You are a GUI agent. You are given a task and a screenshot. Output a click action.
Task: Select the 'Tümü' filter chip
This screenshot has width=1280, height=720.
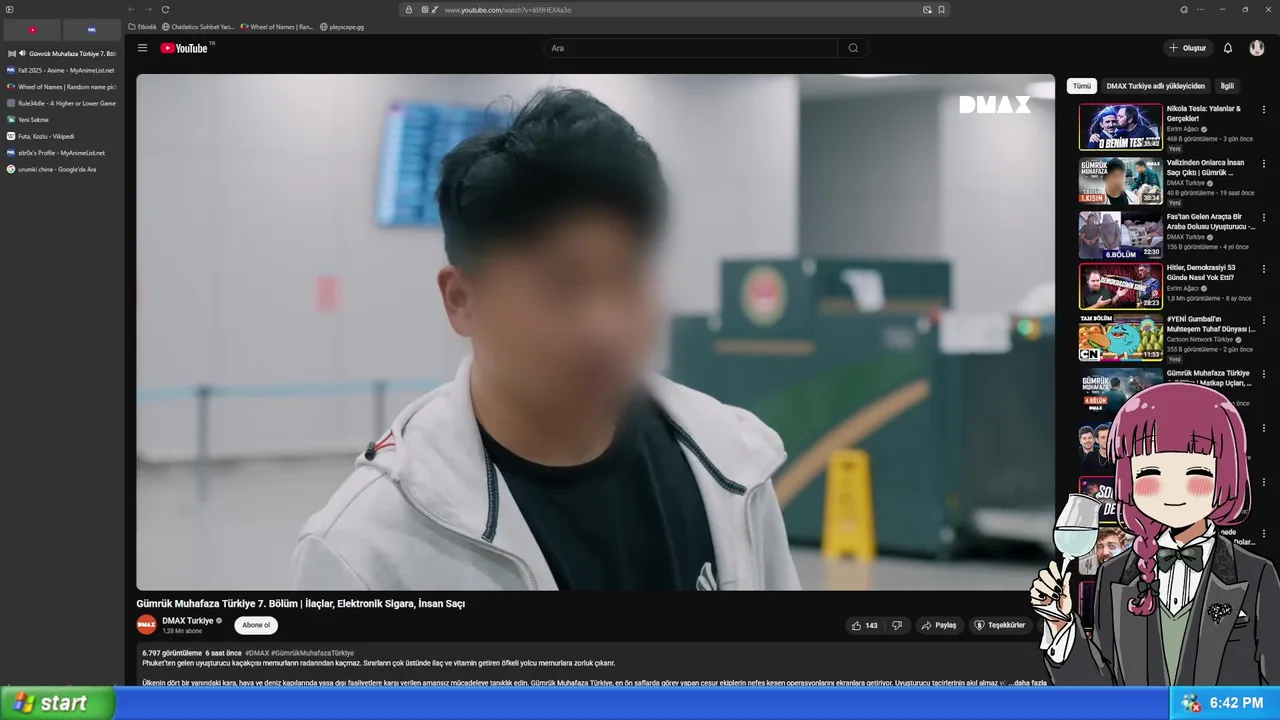pyautogui.click(x=1082, y=86)
